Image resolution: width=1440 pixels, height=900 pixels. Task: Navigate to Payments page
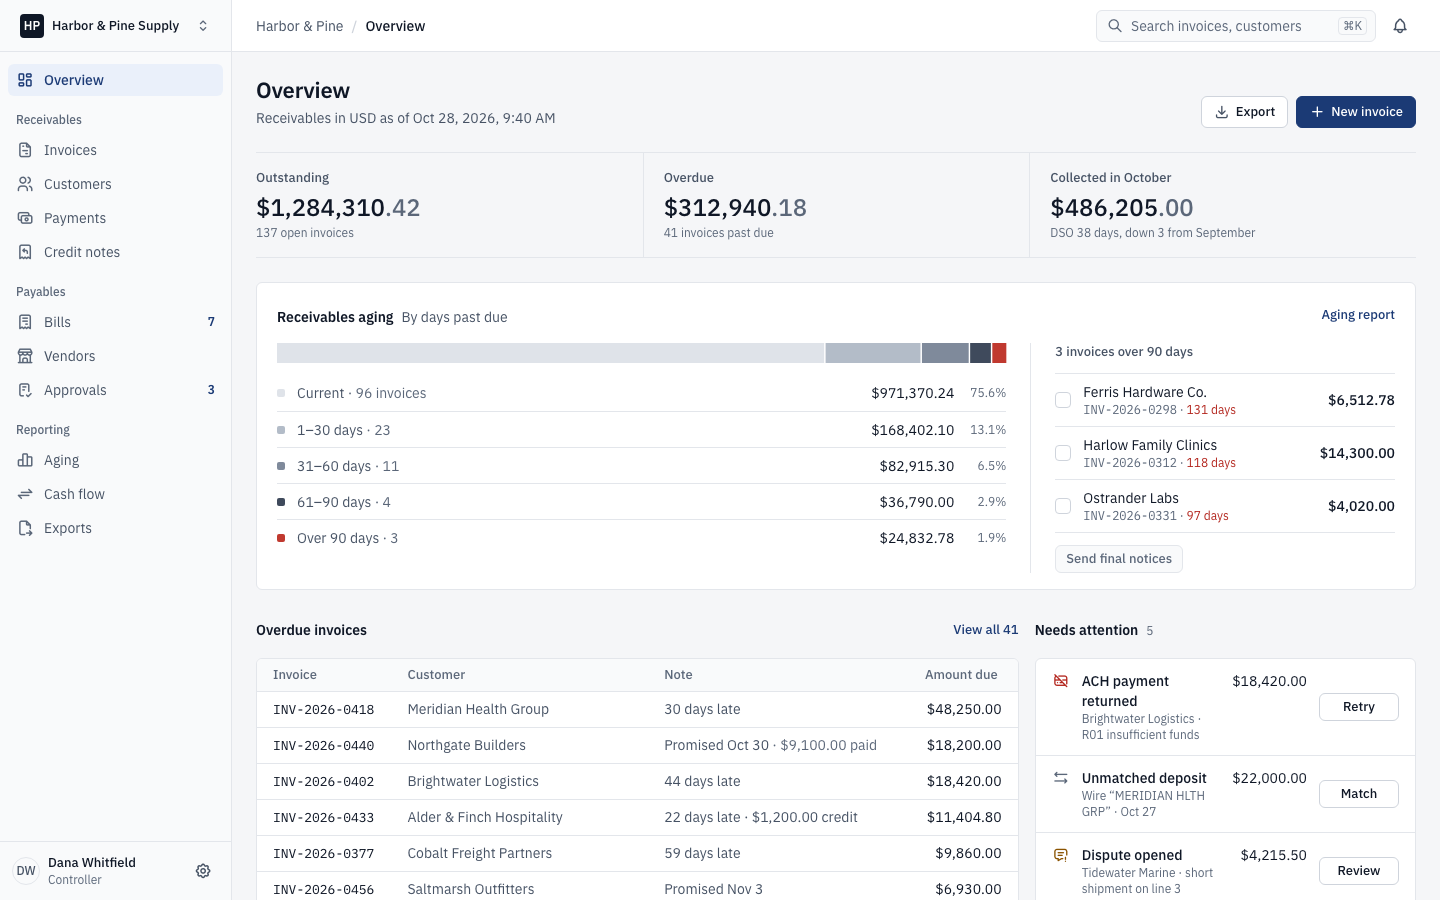[115, 218]
